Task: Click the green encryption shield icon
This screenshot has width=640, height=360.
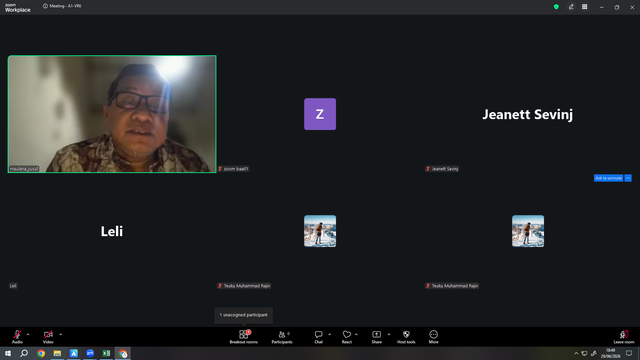Action: coord(556,7)
